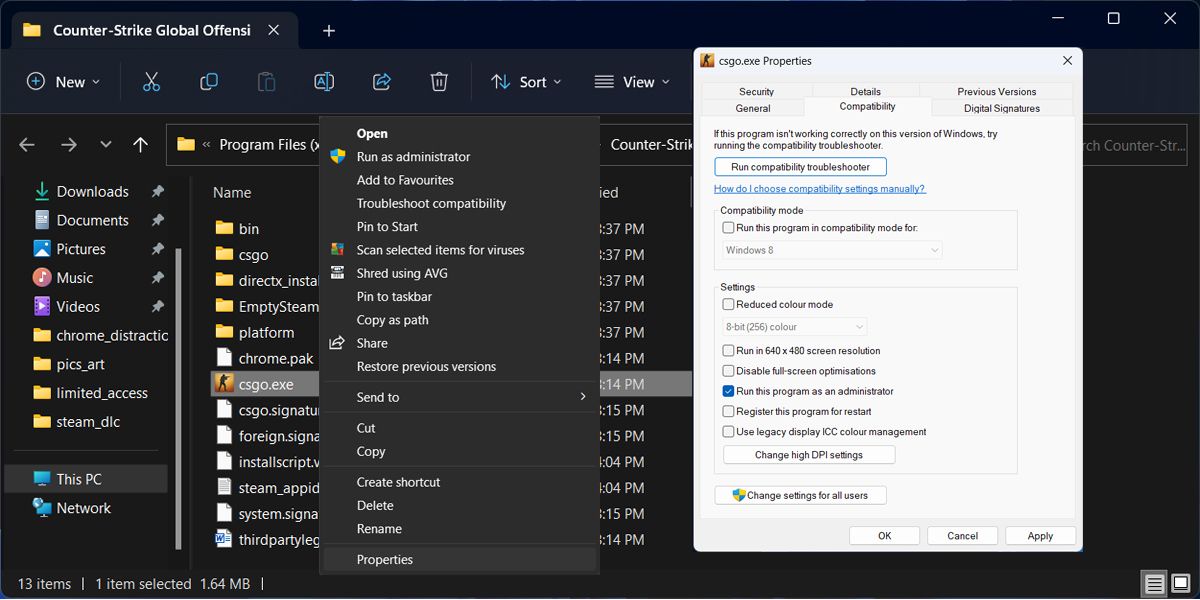Screen dimensions: 1200x600
Task: Open recent locations chevron beside forward arrow
Action: click(105, 145)
